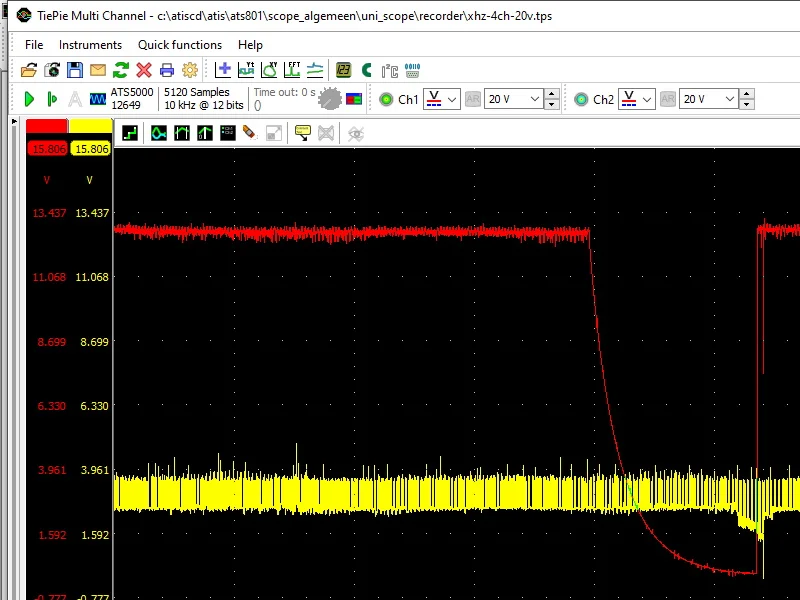Image resolution: width=800 pixels, height=600 pixels.
Task: Select the red channel axis color header
Action: (x=46, y=126)
